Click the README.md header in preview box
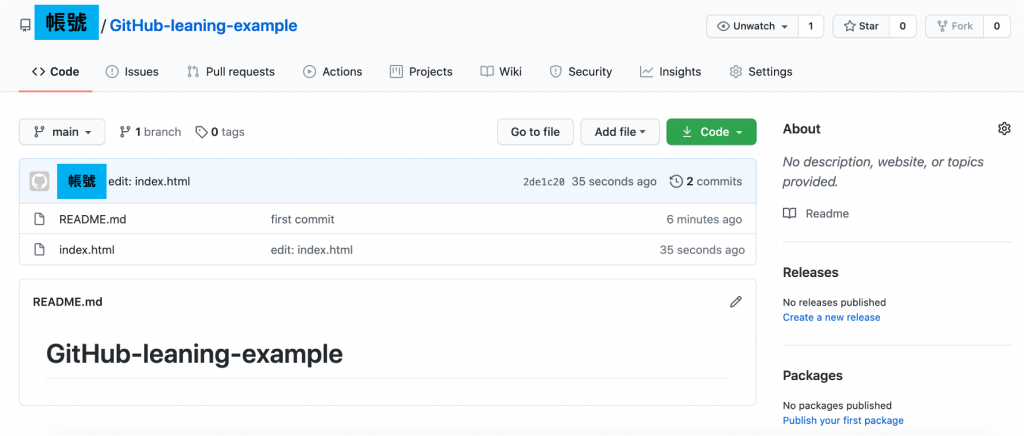This screenshot has height=436, width=1024. click(x=68, y=302)
